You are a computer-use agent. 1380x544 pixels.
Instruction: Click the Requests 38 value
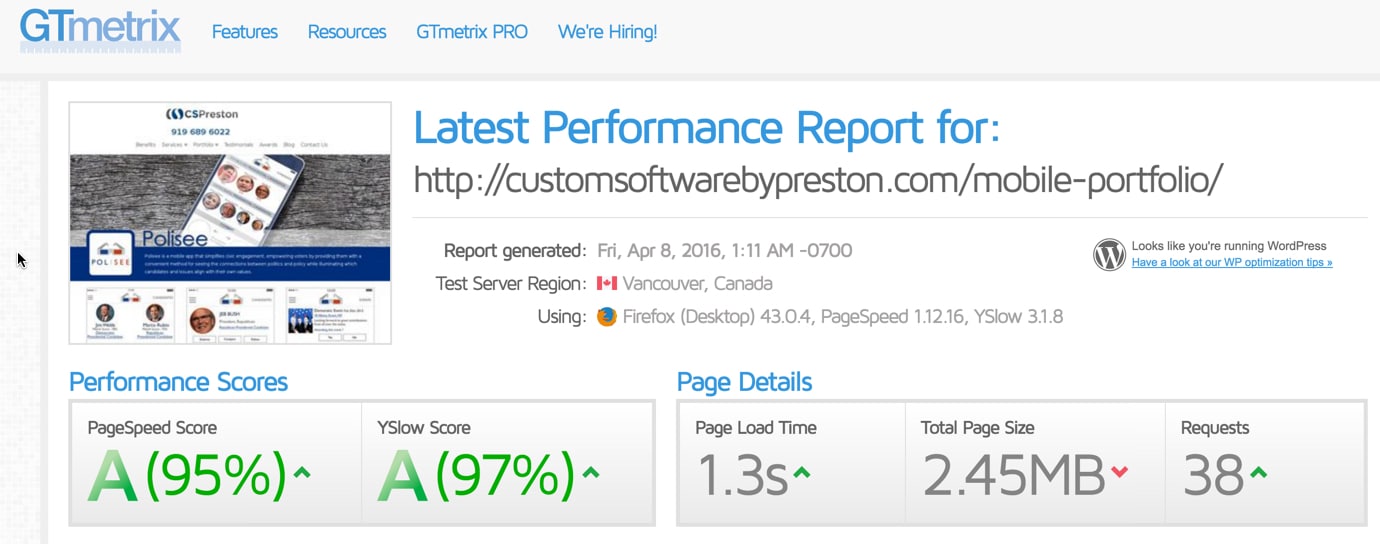1213,476
